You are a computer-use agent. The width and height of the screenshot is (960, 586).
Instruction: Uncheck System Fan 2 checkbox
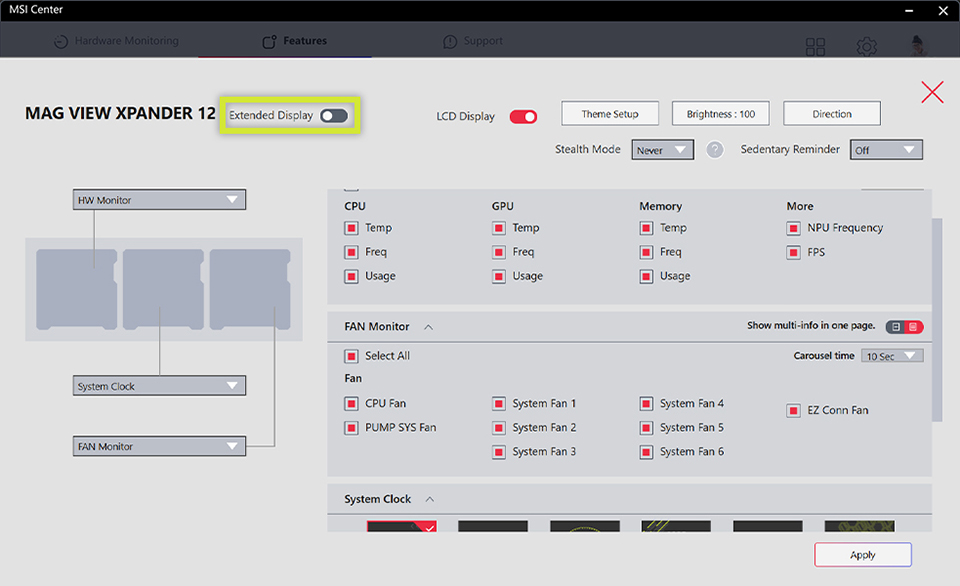[498, 427]
